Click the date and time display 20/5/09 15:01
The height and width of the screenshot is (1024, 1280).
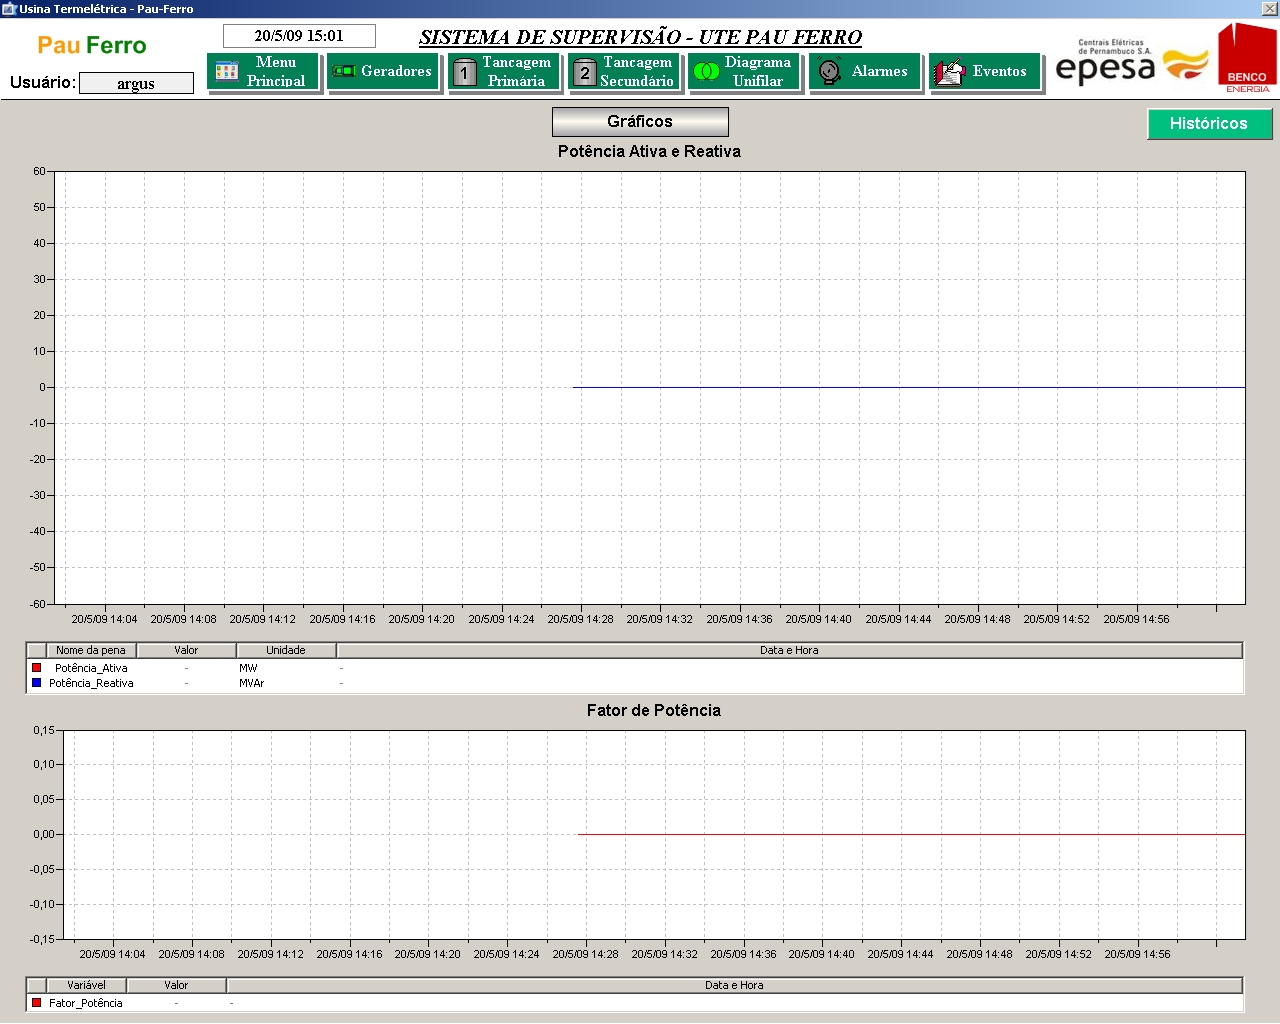point(299,36)
